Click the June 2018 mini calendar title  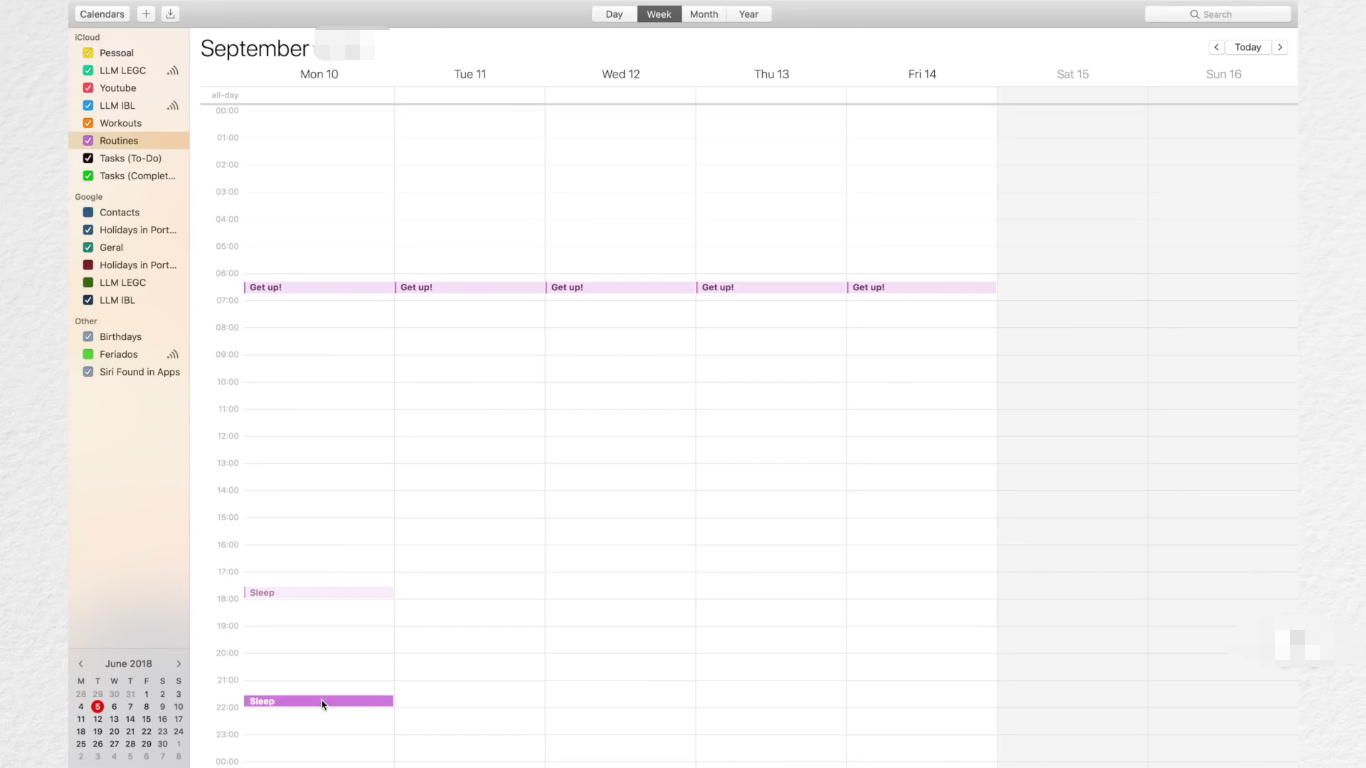coord(129,664)
